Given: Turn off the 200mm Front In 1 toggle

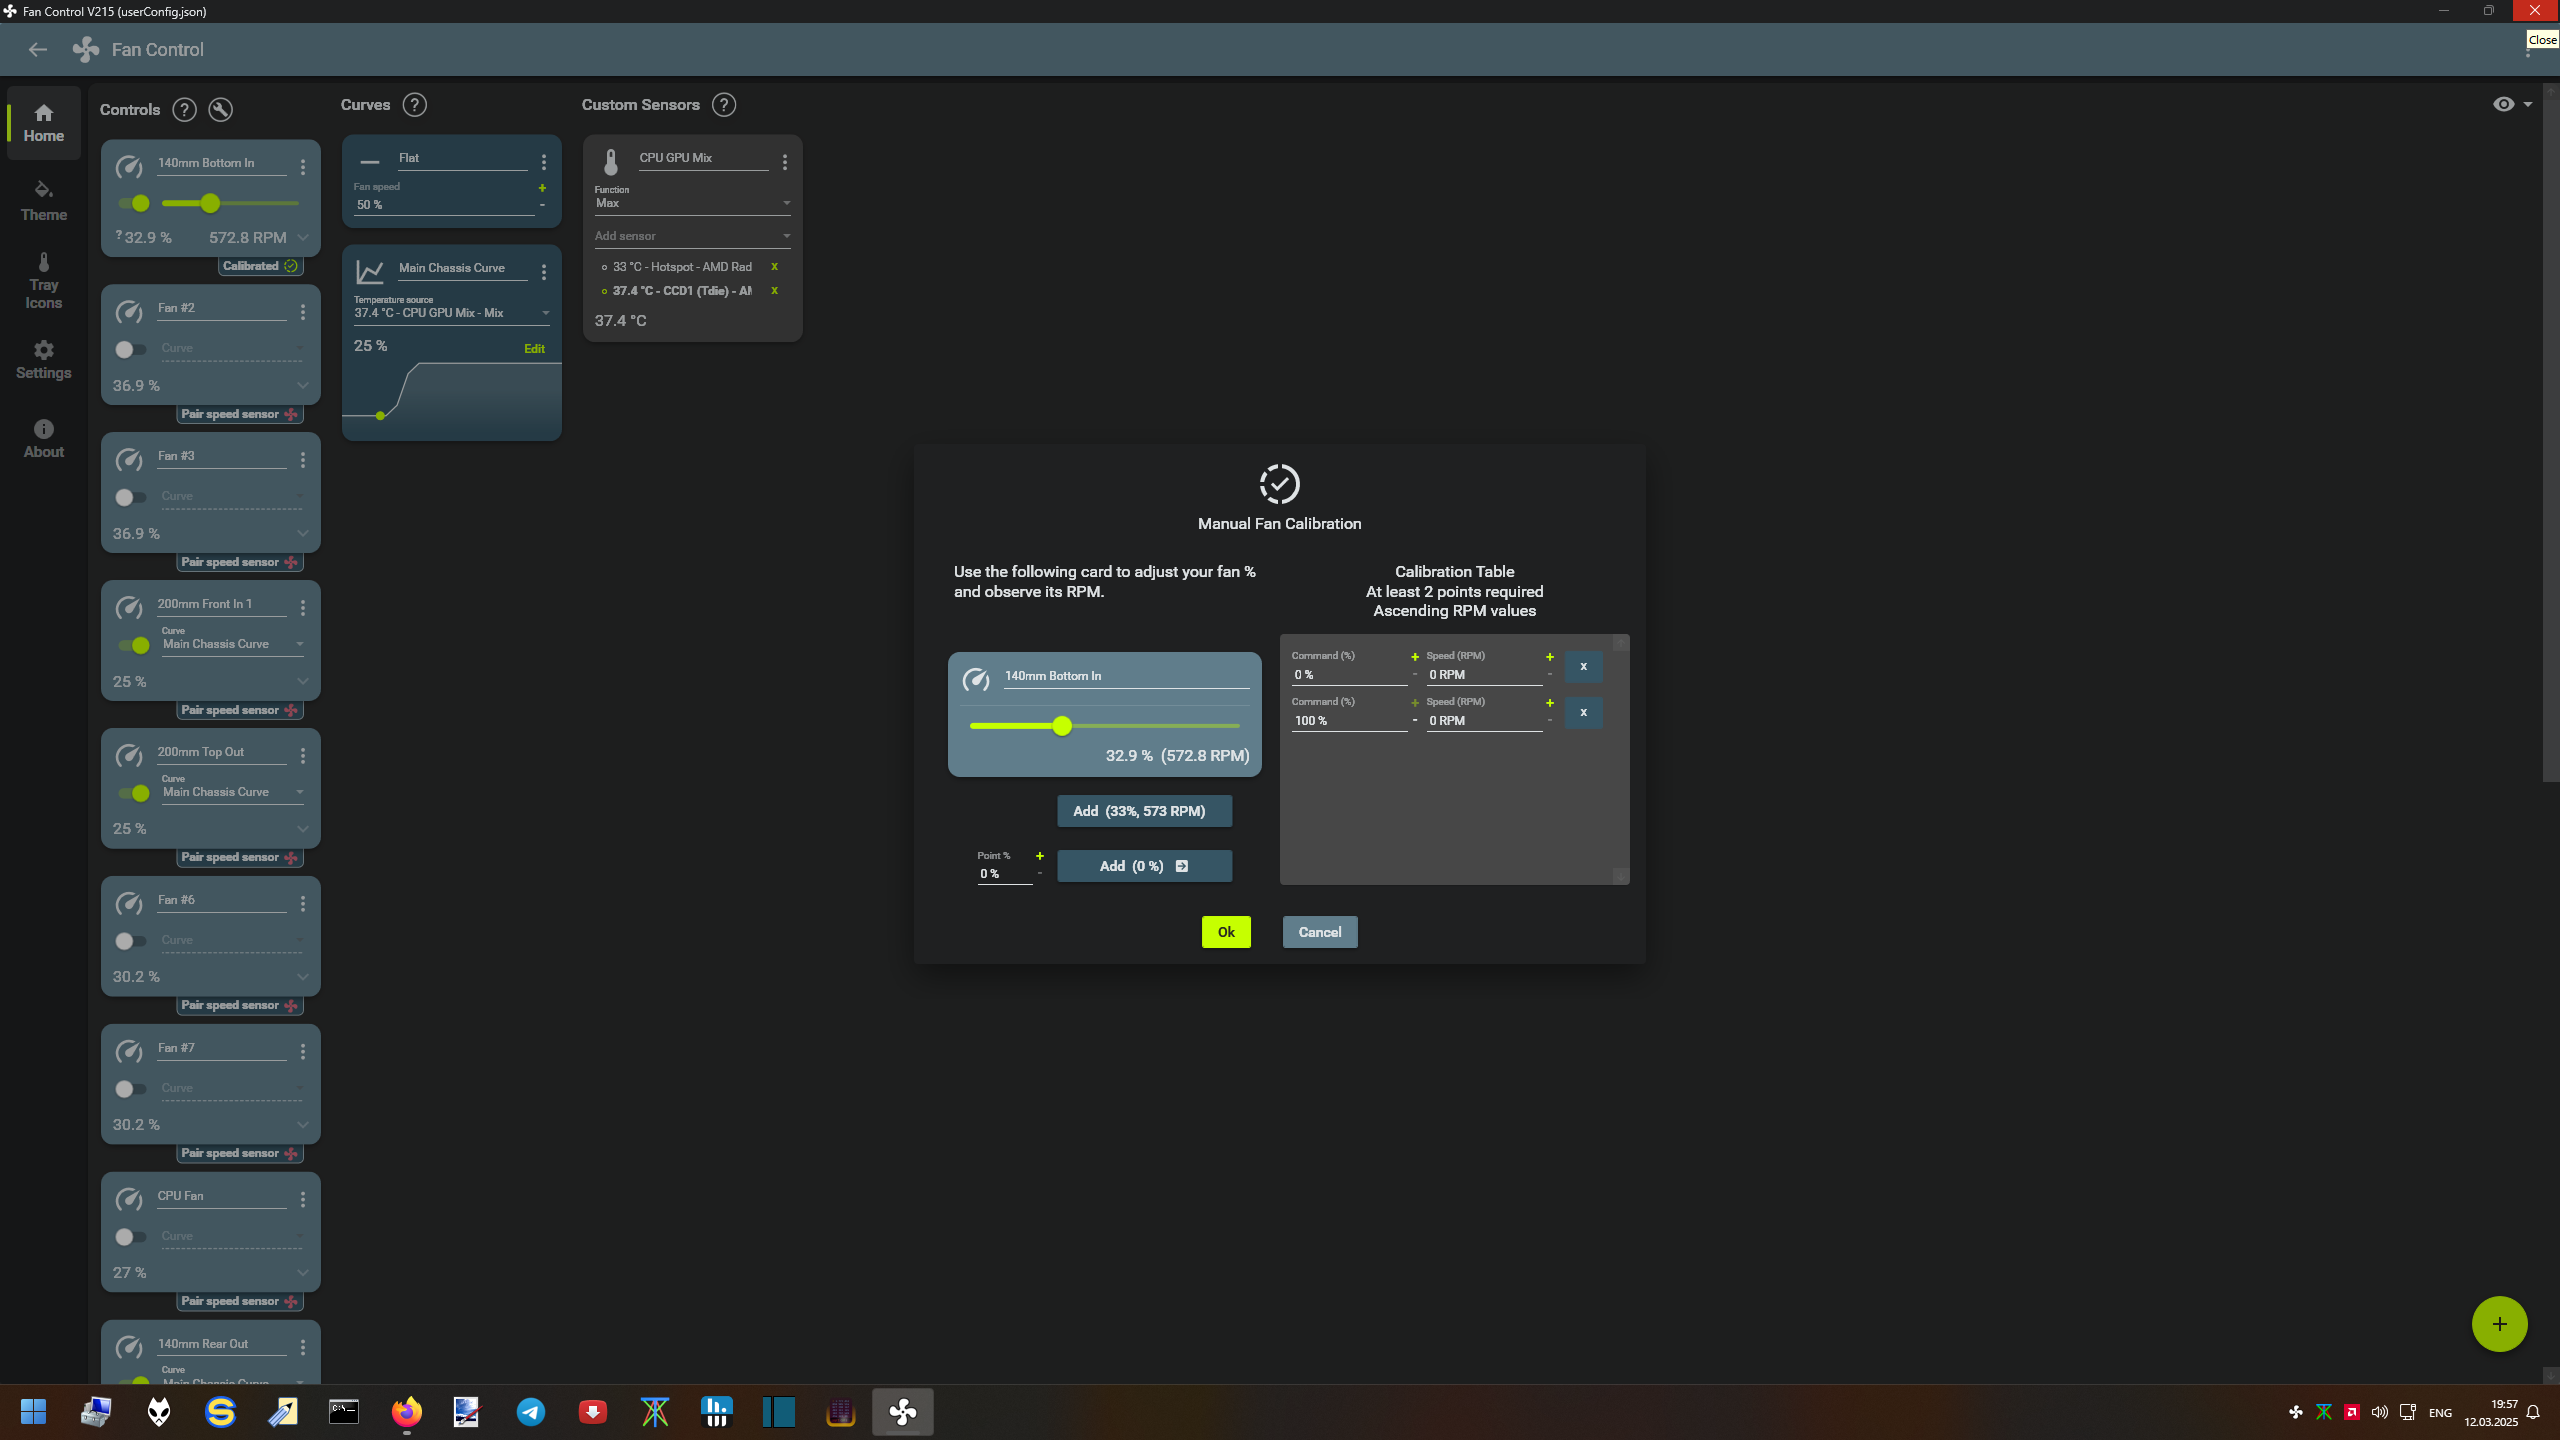Looking at the screenshot, I should coord(134,646).
